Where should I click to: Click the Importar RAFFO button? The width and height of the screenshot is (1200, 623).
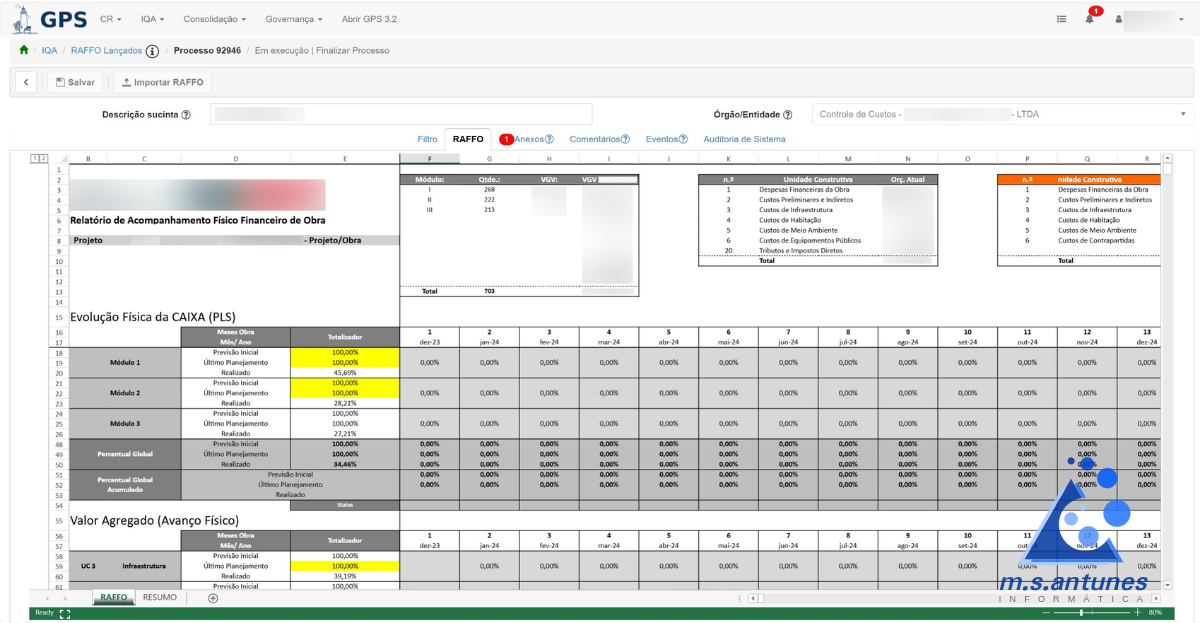click(x=161, y=81)
